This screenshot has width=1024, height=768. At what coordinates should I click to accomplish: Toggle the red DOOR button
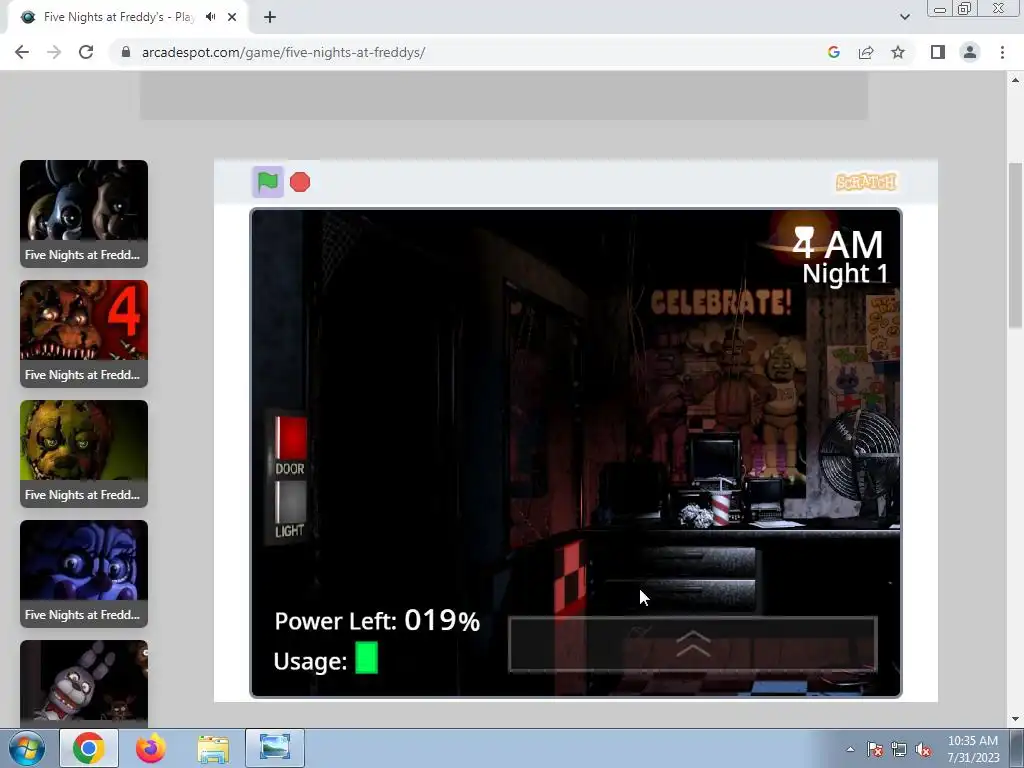coord(290,437)
